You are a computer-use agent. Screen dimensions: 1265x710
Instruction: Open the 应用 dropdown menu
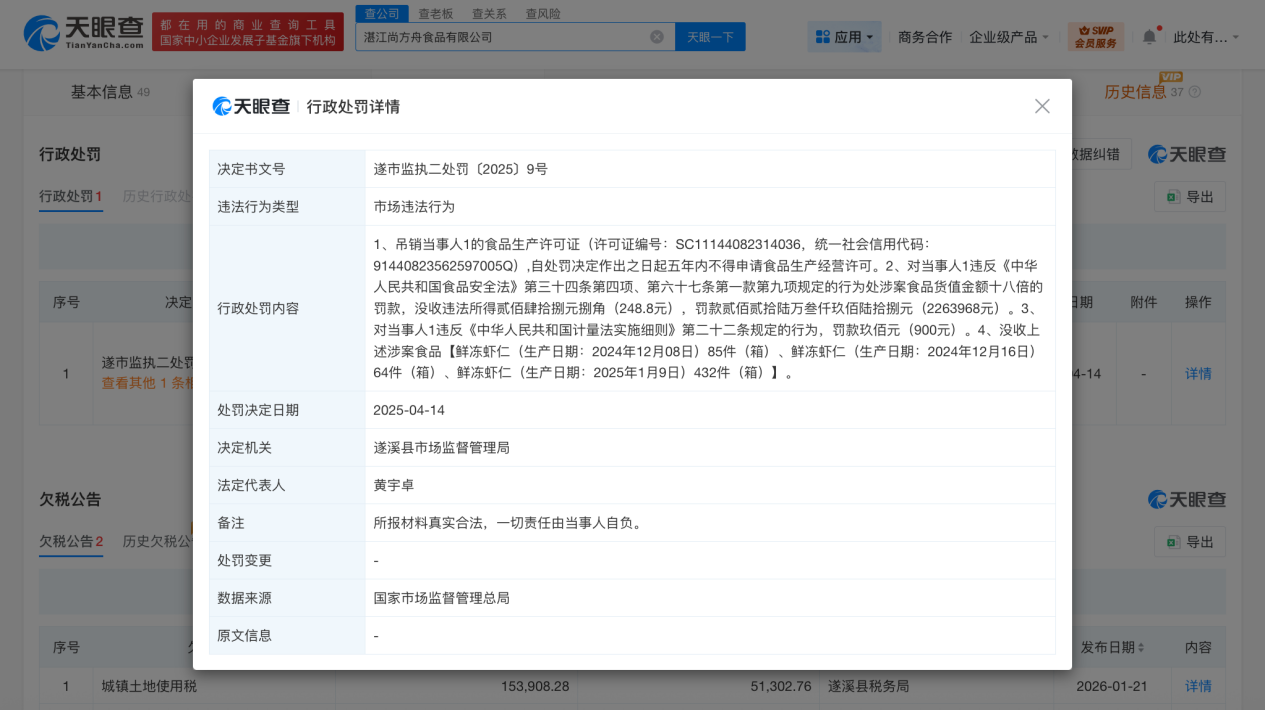coord(844,37)
